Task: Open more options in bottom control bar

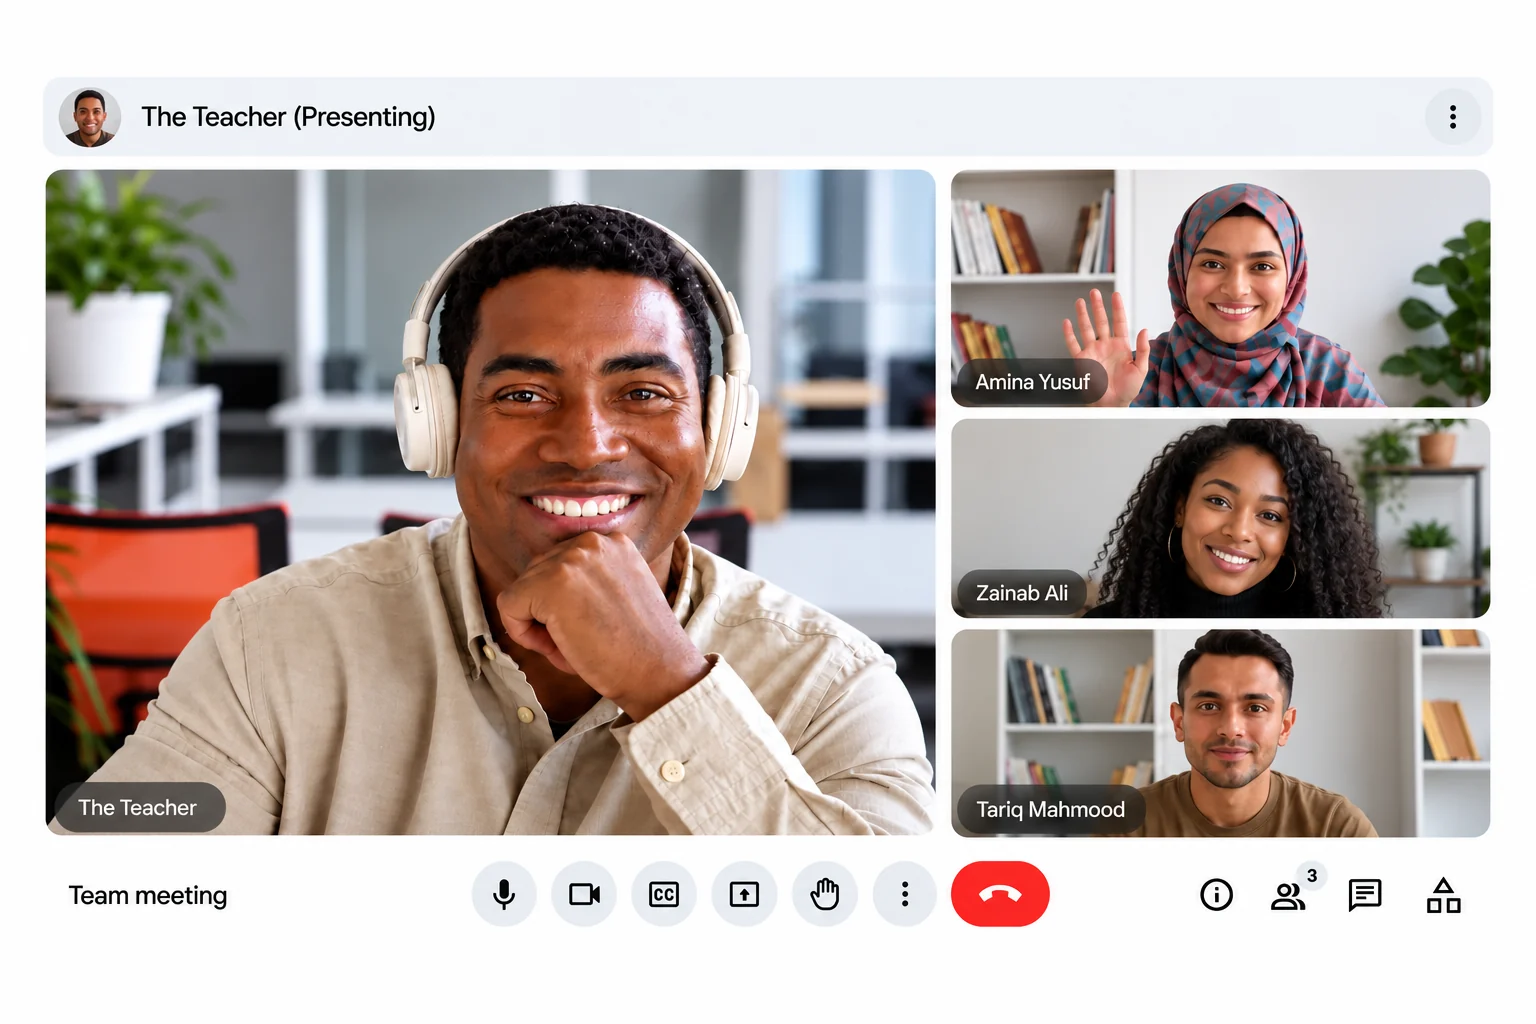Action: [x=905, y=894]
